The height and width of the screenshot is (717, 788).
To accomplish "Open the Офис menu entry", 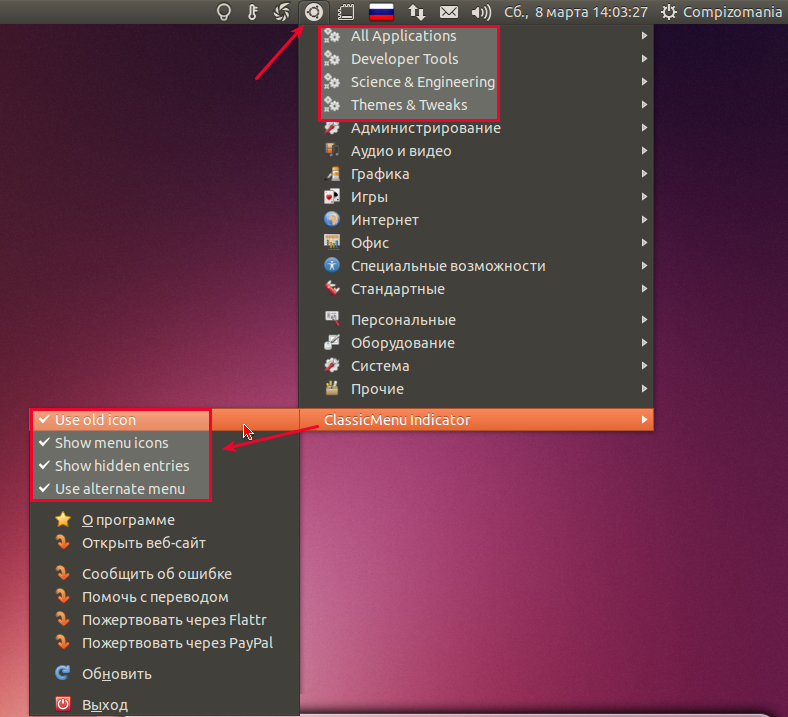I will 476,243.
